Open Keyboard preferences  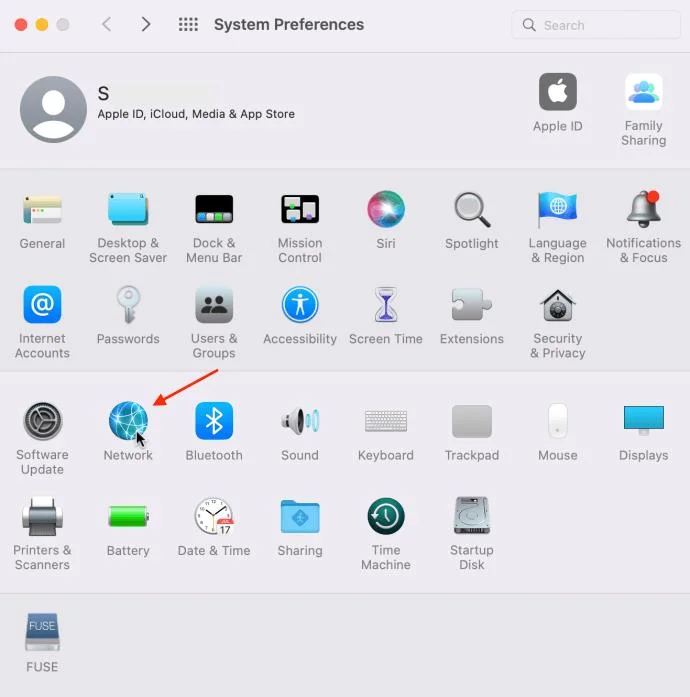point(386,421)
